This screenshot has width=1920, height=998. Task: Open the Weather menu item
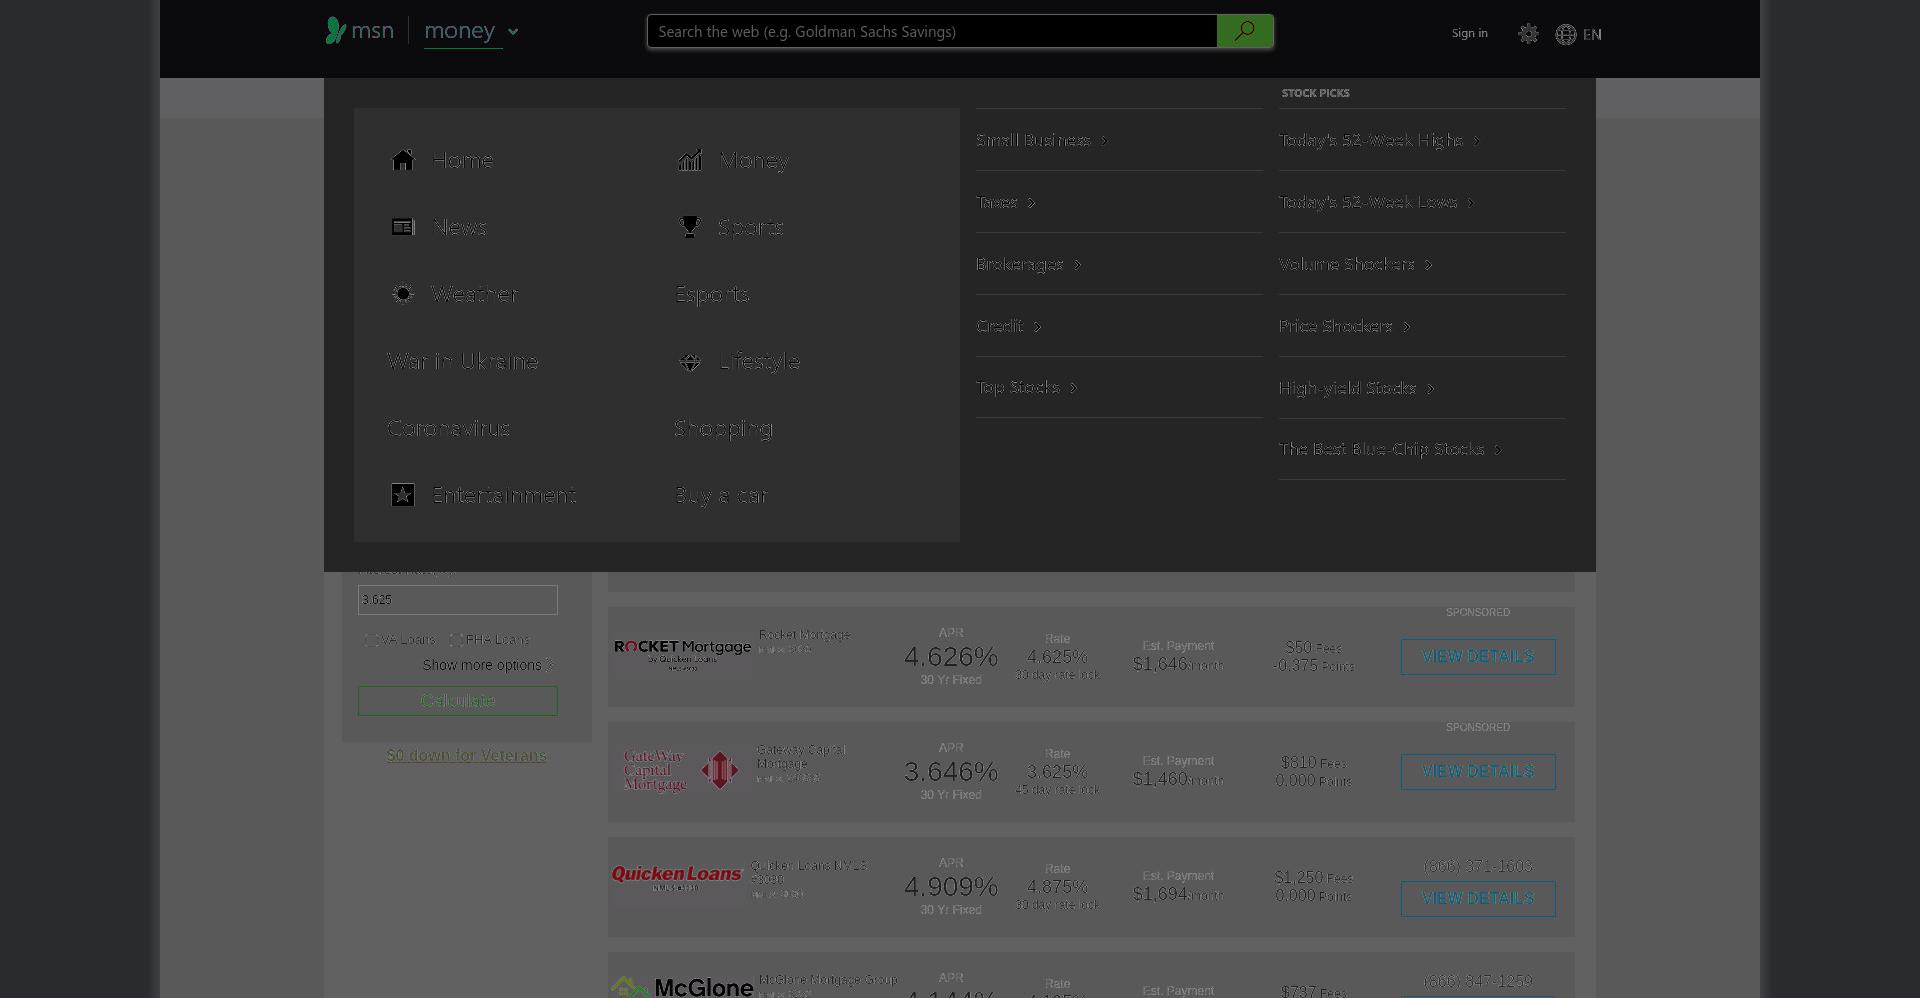tap(474, 294)
